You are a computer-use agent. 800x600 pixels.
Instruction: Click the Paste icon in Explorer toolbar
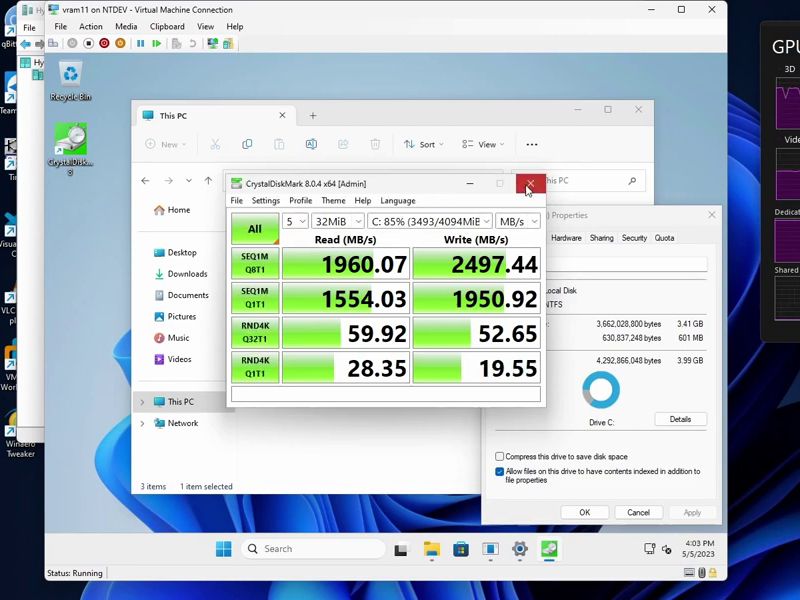point(279,144)
